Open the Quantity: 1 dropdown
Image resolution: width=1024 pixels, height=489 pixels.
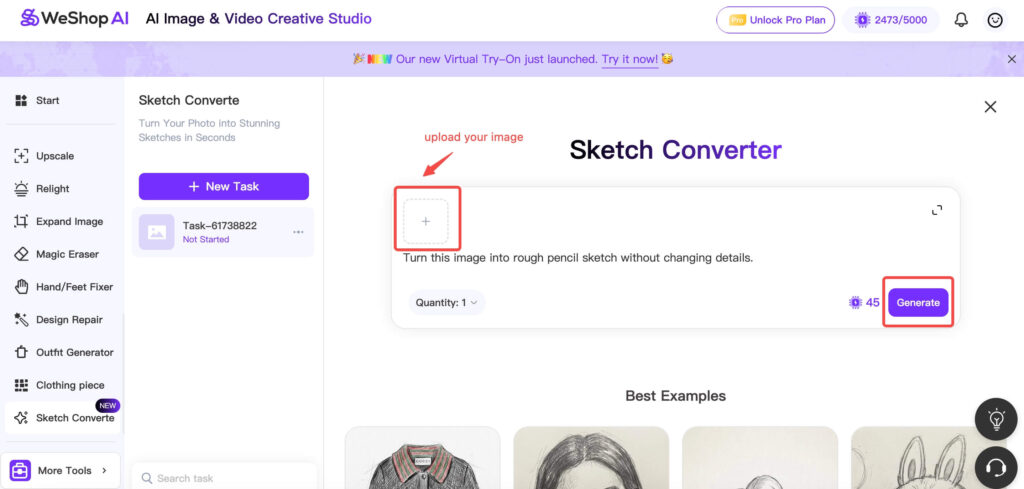coord(447,302)
